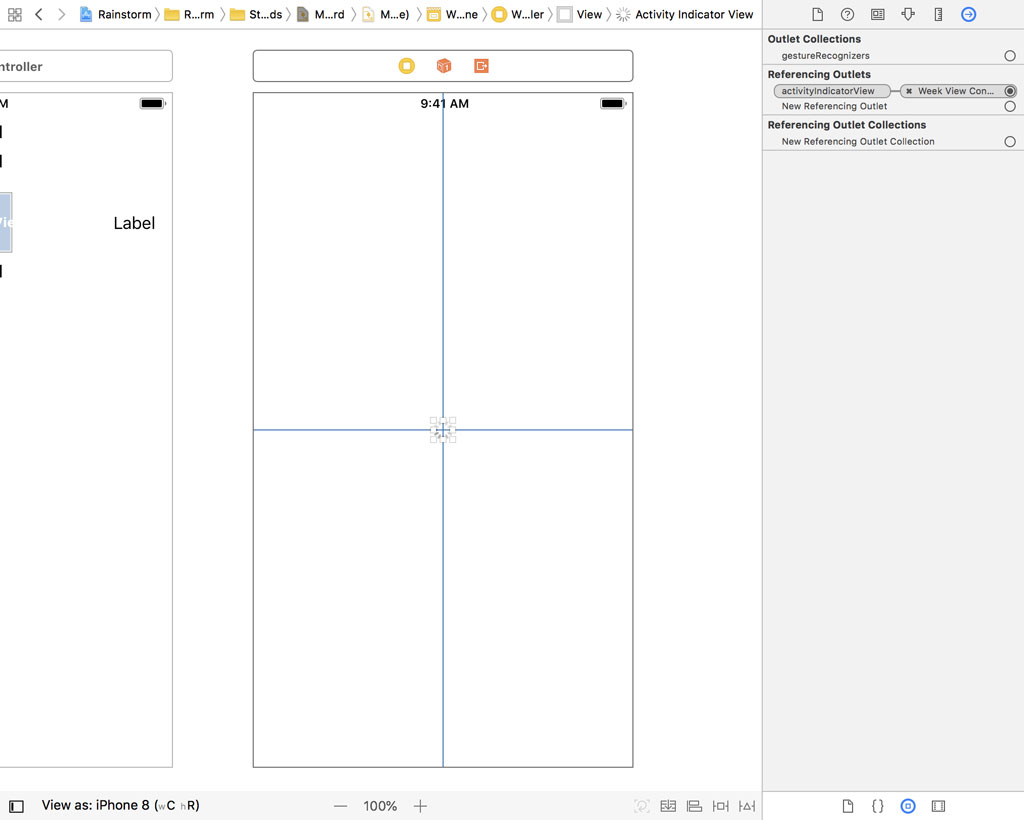This screenshot has height=820, width=1024.
Task: Add a New Referencing Outlet Collection
Action: pos(1008,141)
